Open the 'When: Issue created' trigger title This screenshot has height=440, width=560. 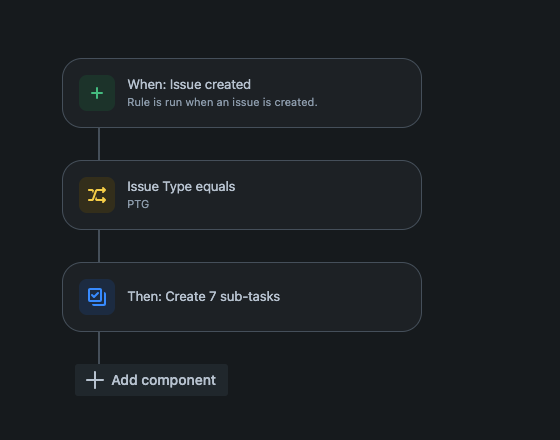tap(189, 85)
